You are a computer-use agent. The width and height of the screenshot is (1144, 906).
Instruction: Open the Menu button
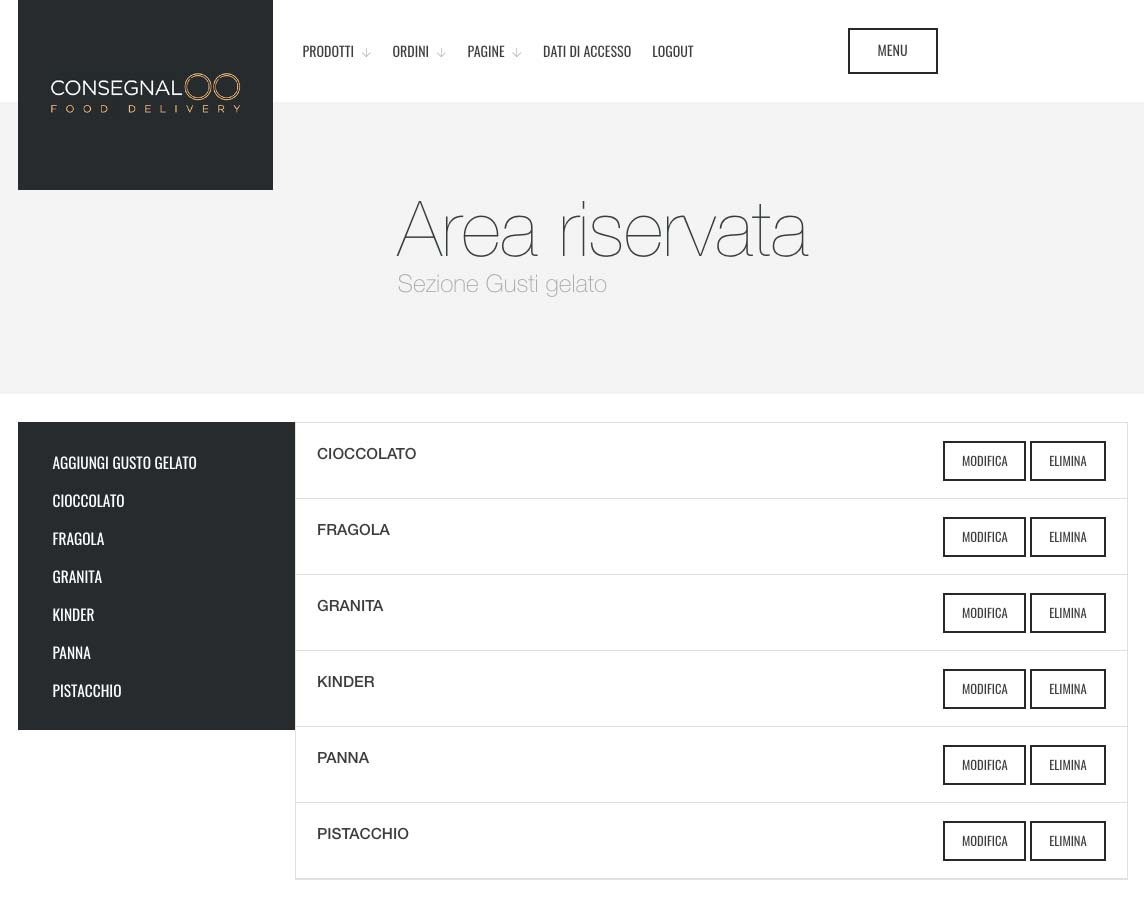pos(892,51)
